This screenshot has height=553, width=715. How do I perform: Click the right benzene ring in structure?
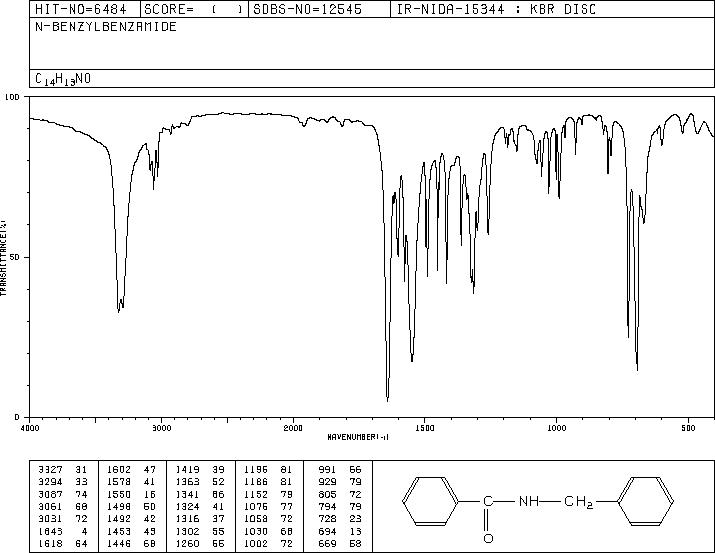[x=645, y=501]
